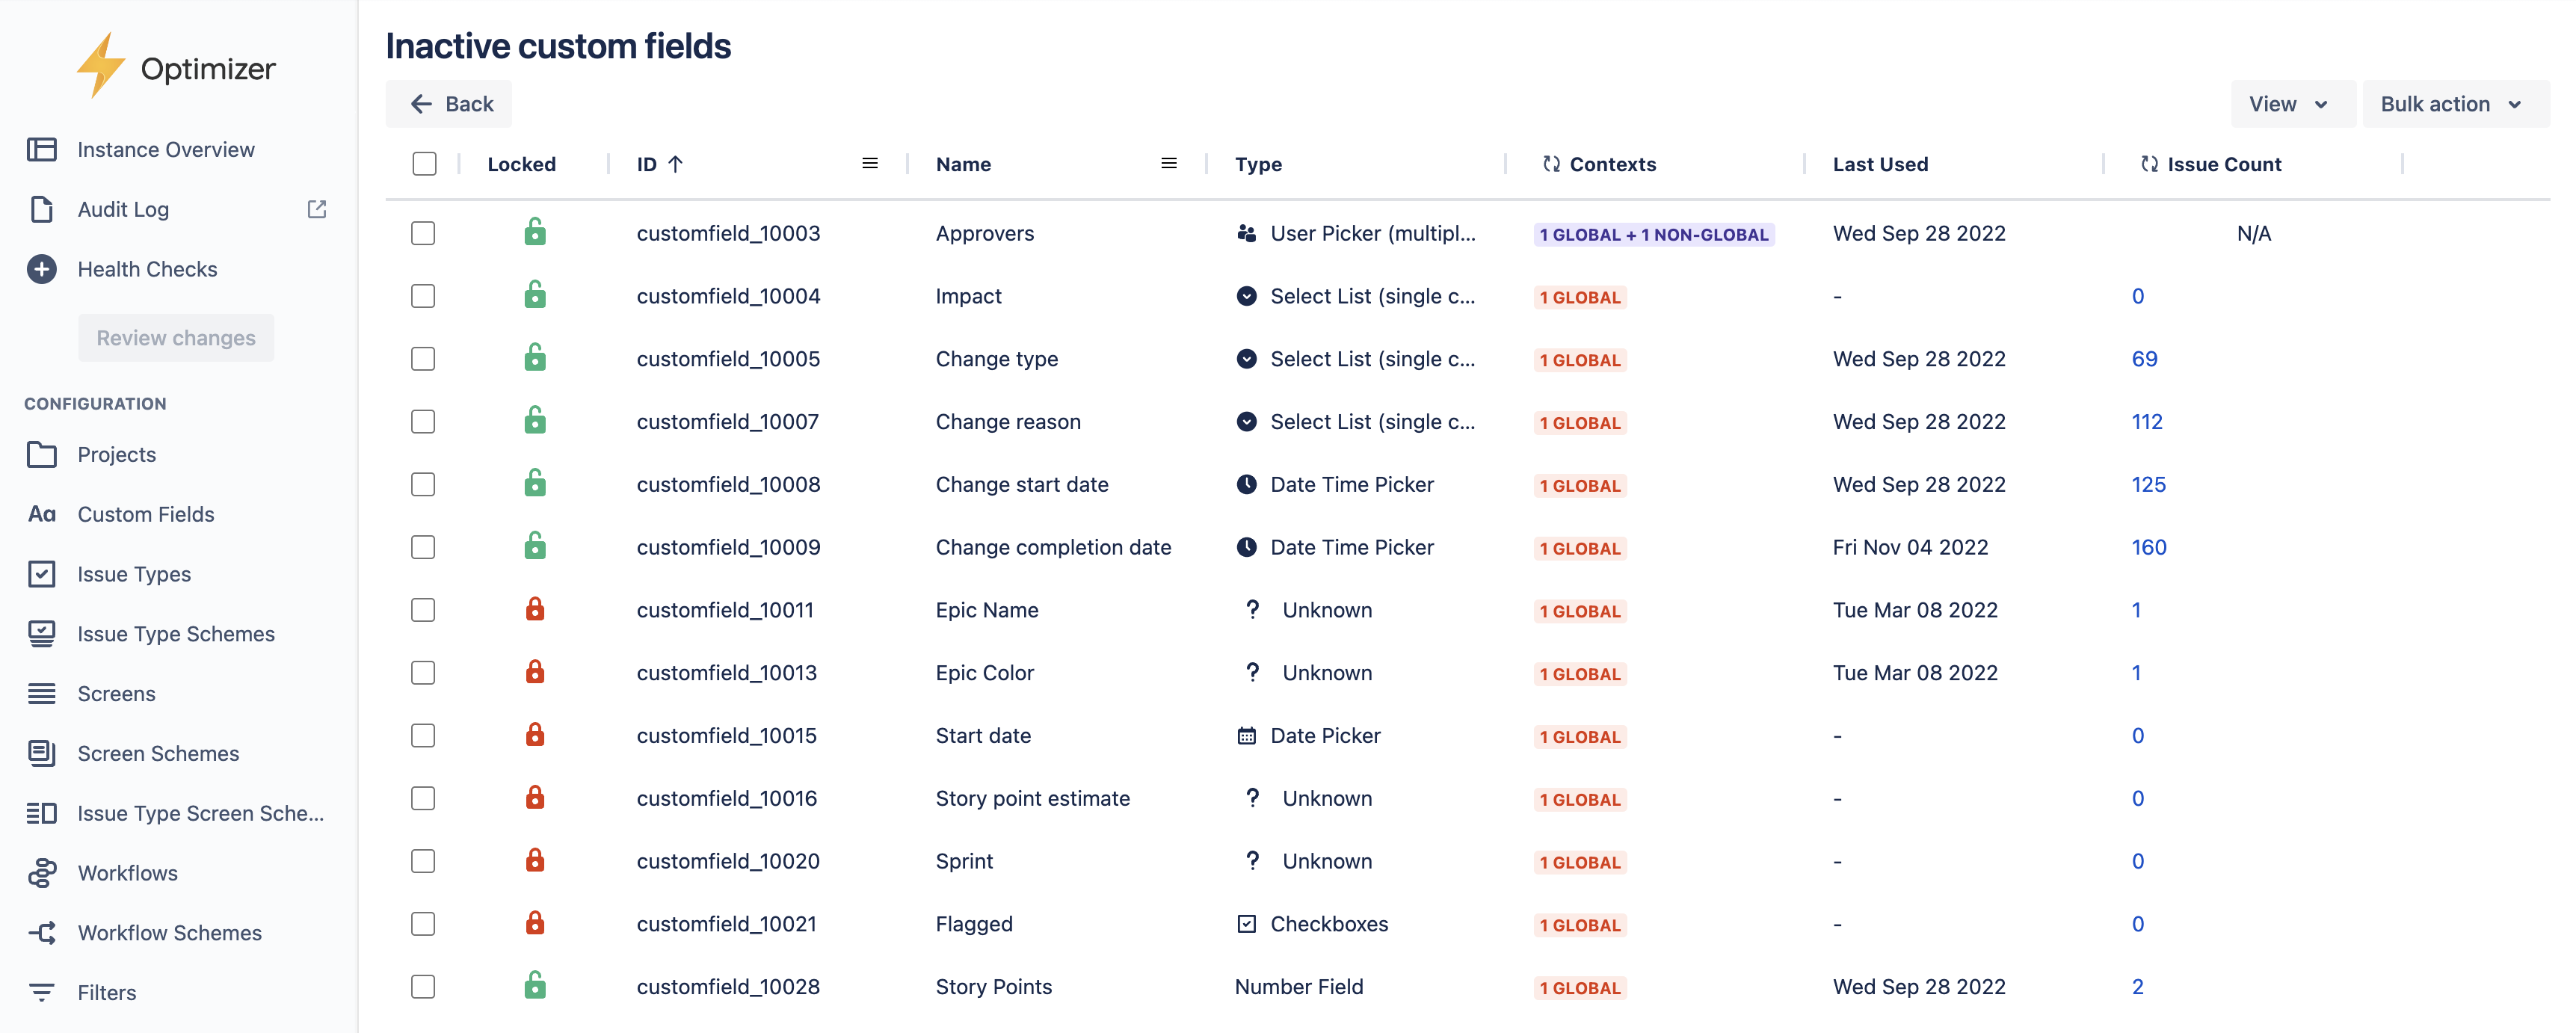The width and height of the screenshot is (2576, 1033).
Task: Click the Back button
Action: tap(449, 104)
